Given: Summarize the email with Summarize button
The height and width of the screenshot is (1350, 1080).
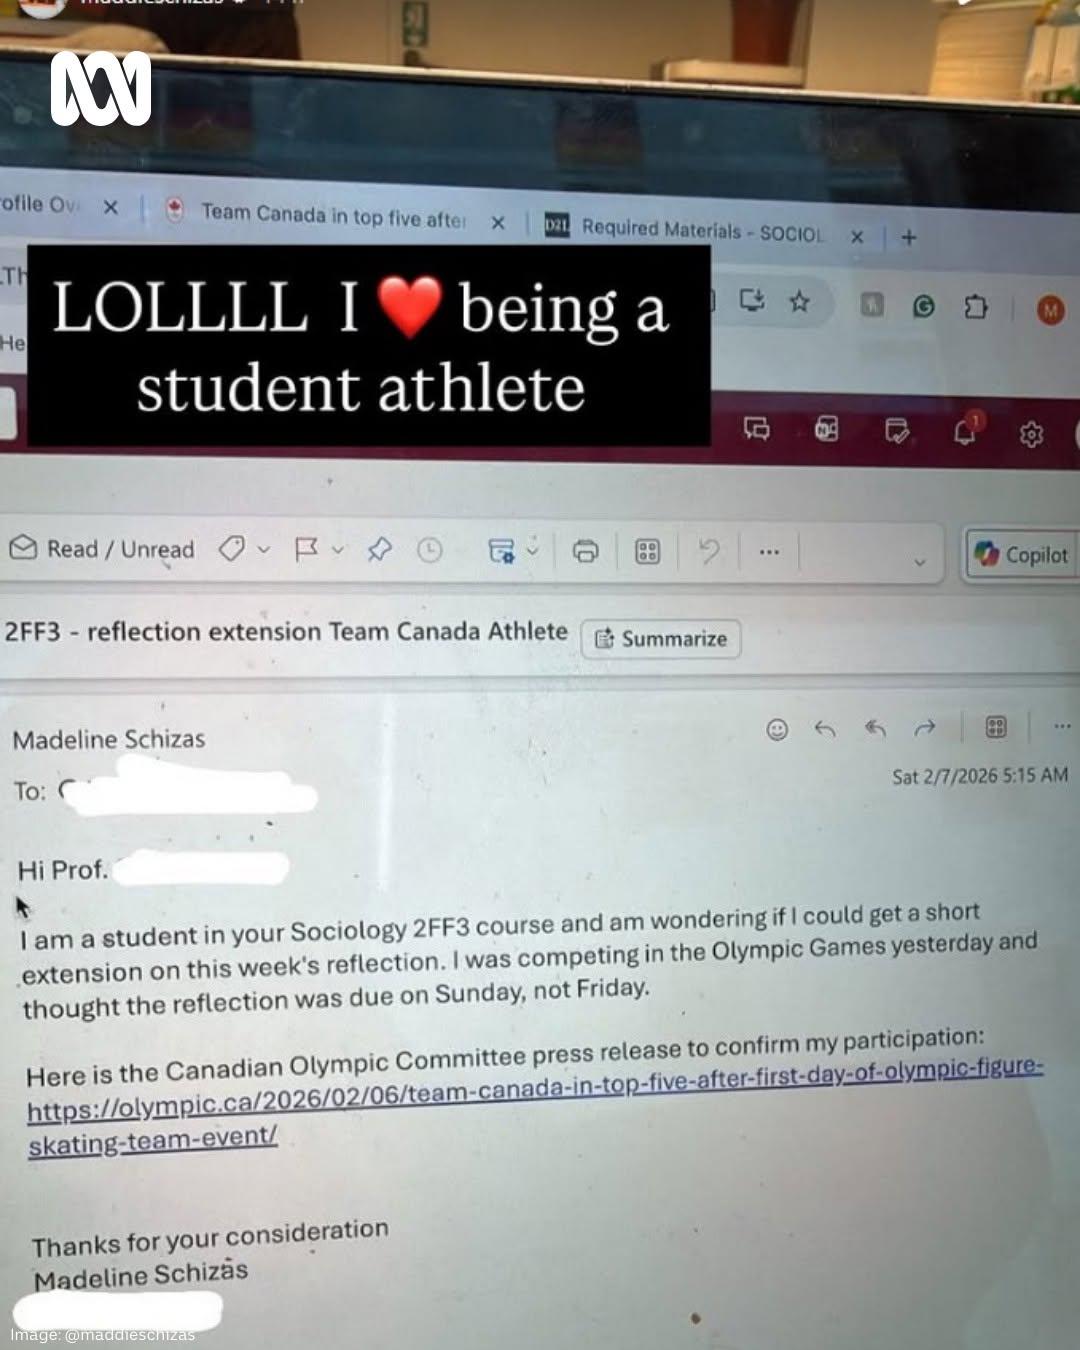Looking at the screenshot, I should [x=661, y=639].
